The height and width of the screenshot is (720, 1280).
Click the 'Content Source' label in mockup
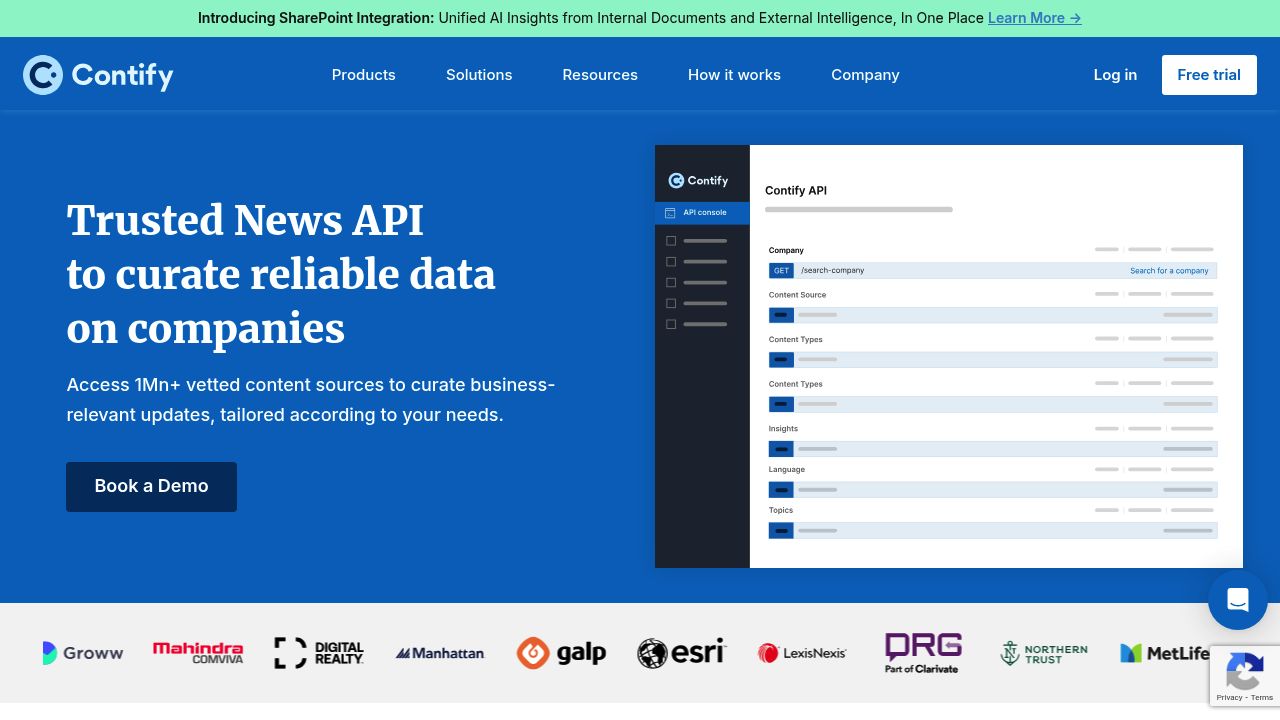[798, 295]
